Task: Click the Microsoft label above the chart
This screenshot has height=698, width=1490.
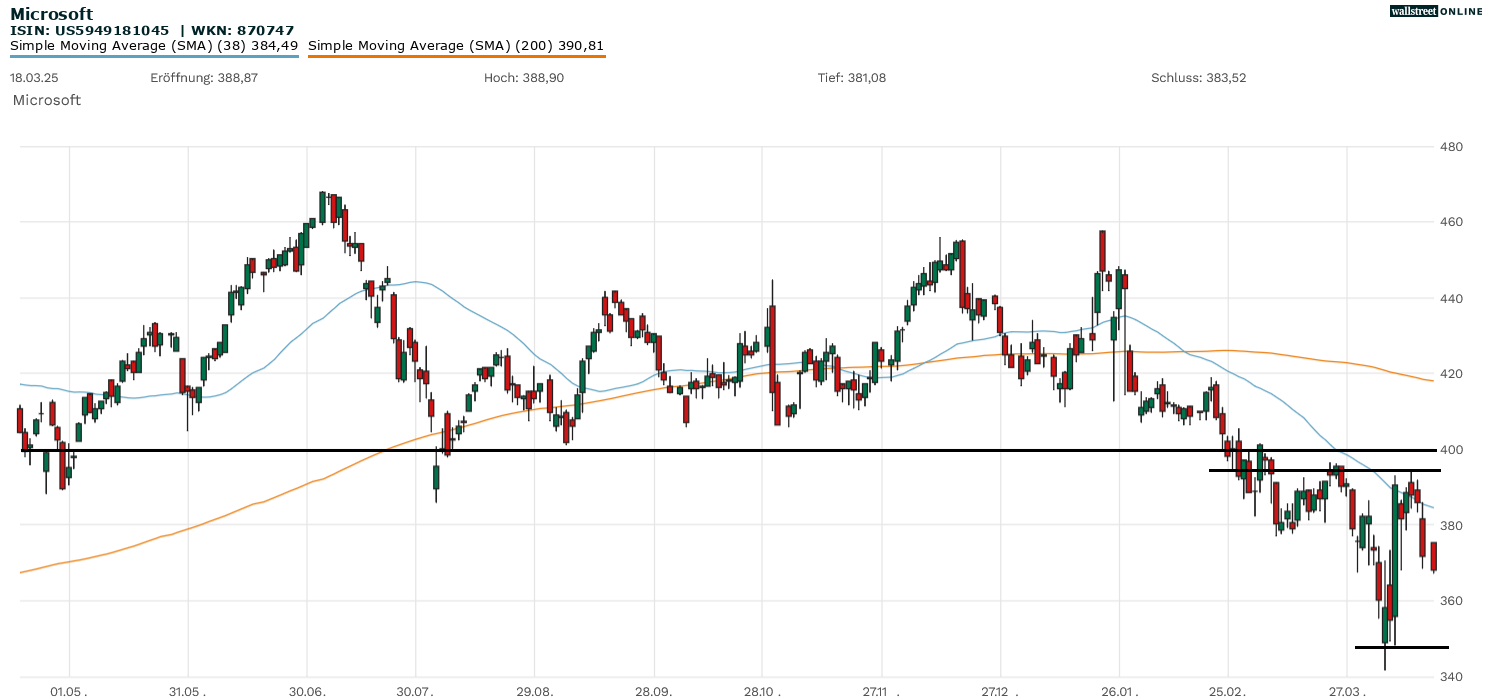Action: point(47,100)
